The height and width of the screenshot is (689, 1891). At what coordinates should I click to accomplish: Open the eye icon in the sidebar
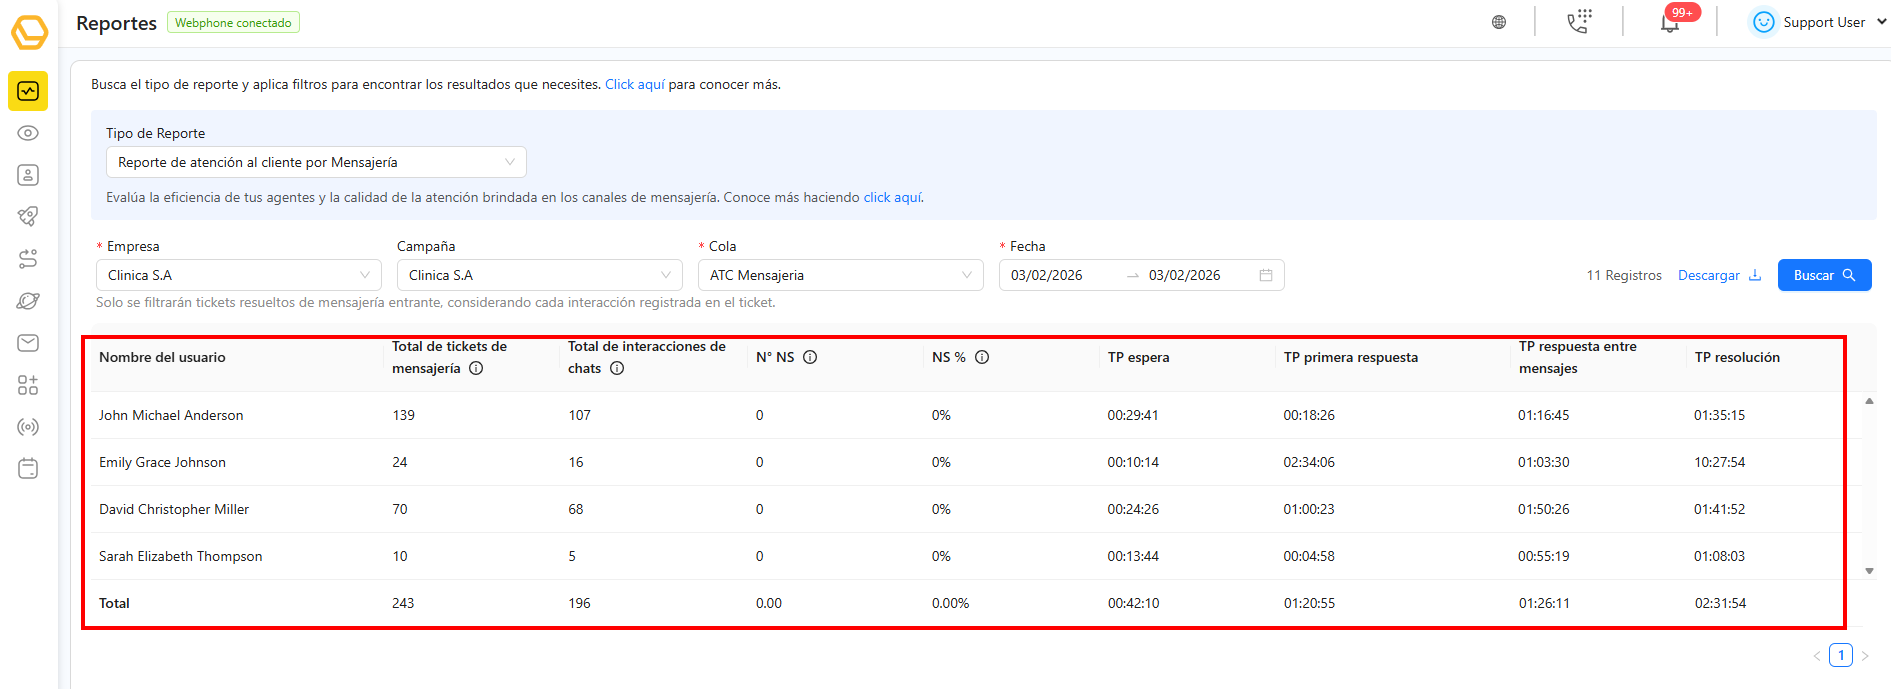tap(28, 133)
